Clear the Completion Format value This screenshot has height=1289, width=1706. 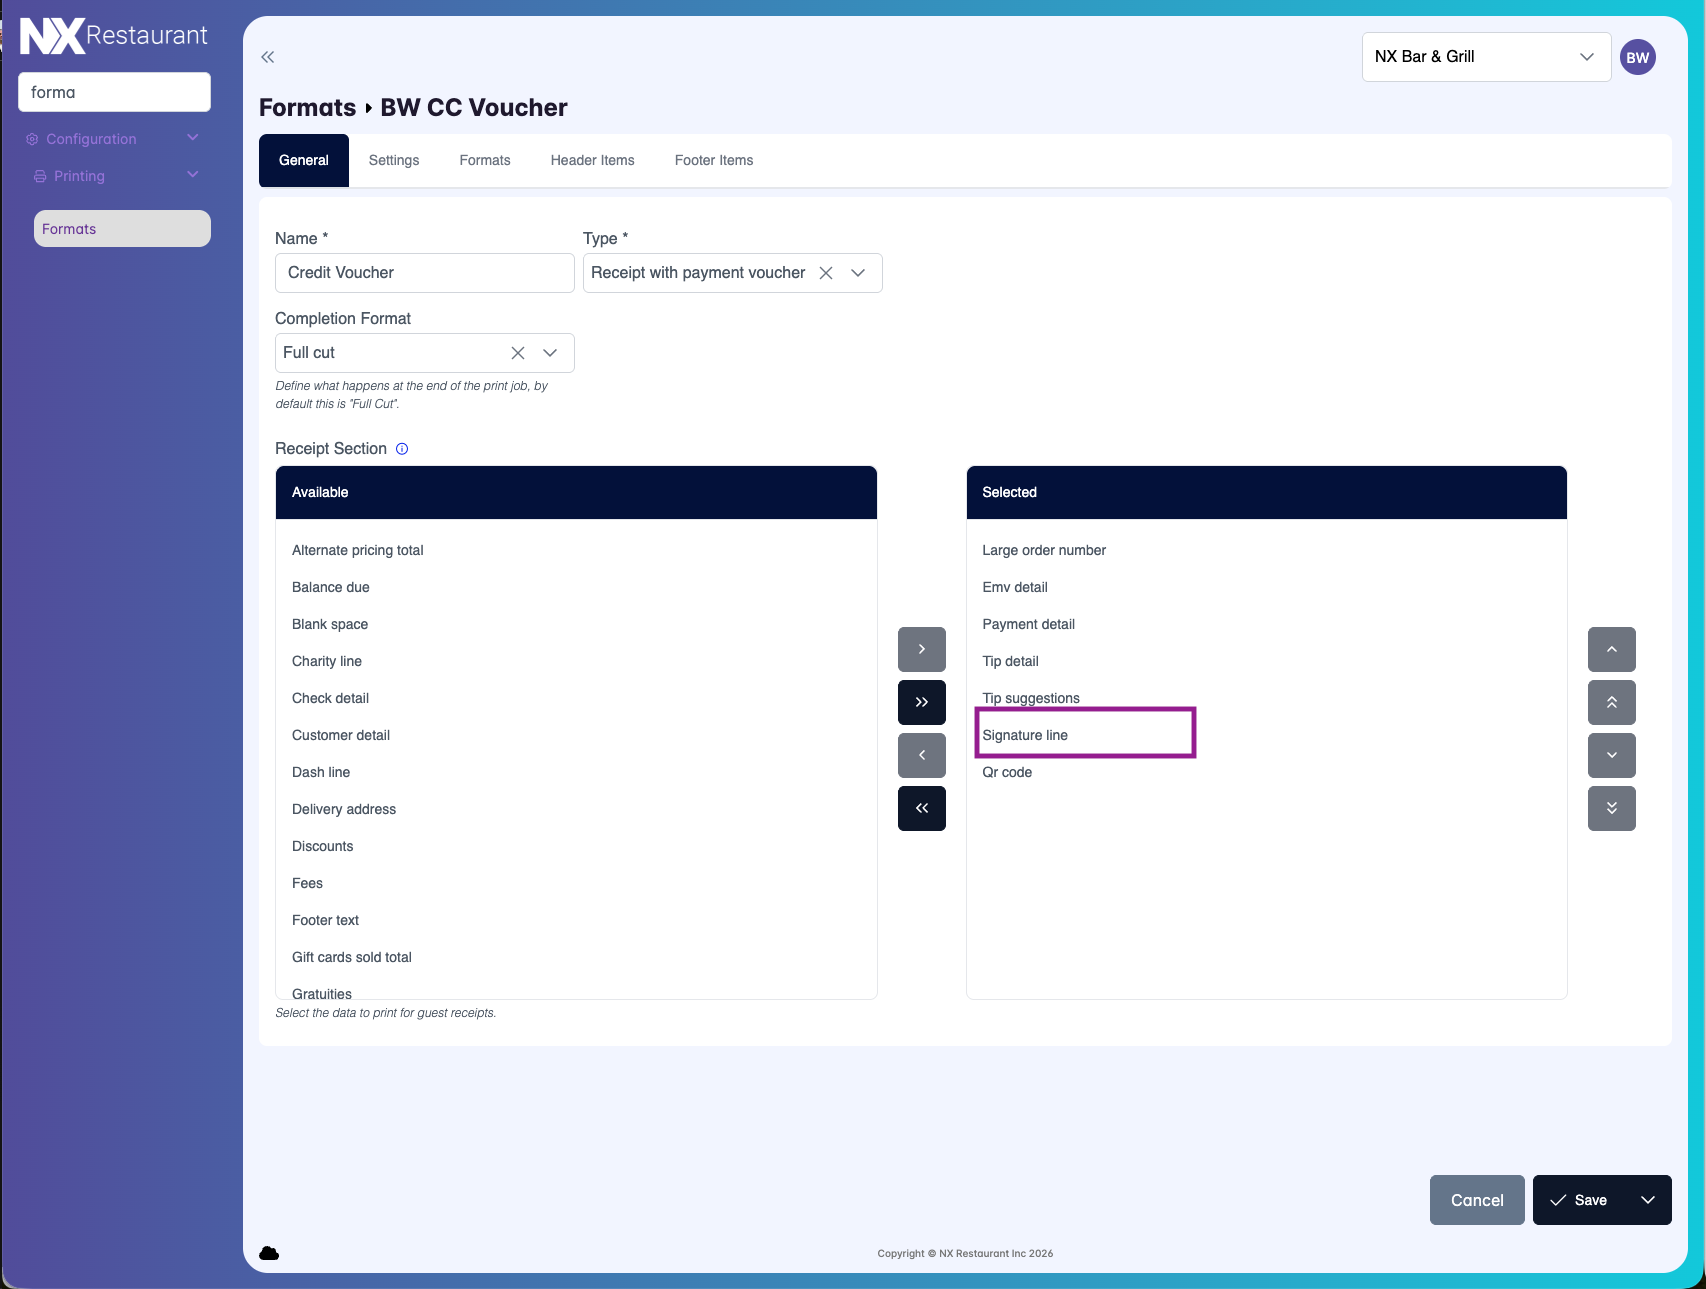tap(518, 353)
